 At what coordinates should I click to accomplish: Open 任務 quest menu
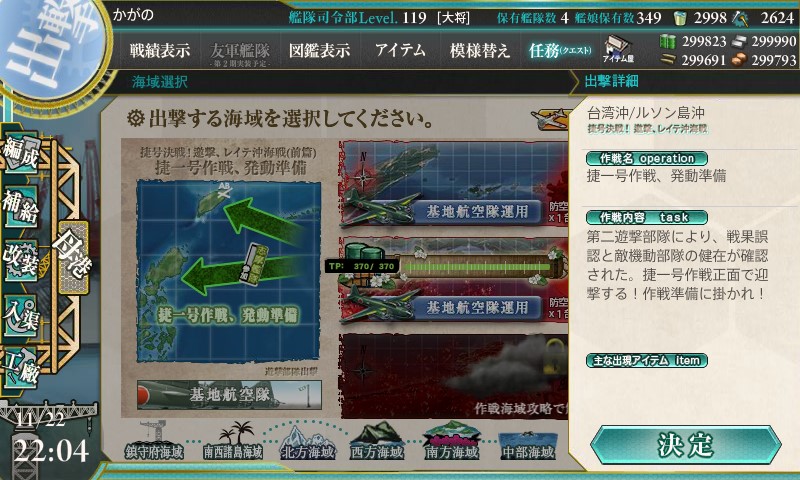click(x=560, y=50)
